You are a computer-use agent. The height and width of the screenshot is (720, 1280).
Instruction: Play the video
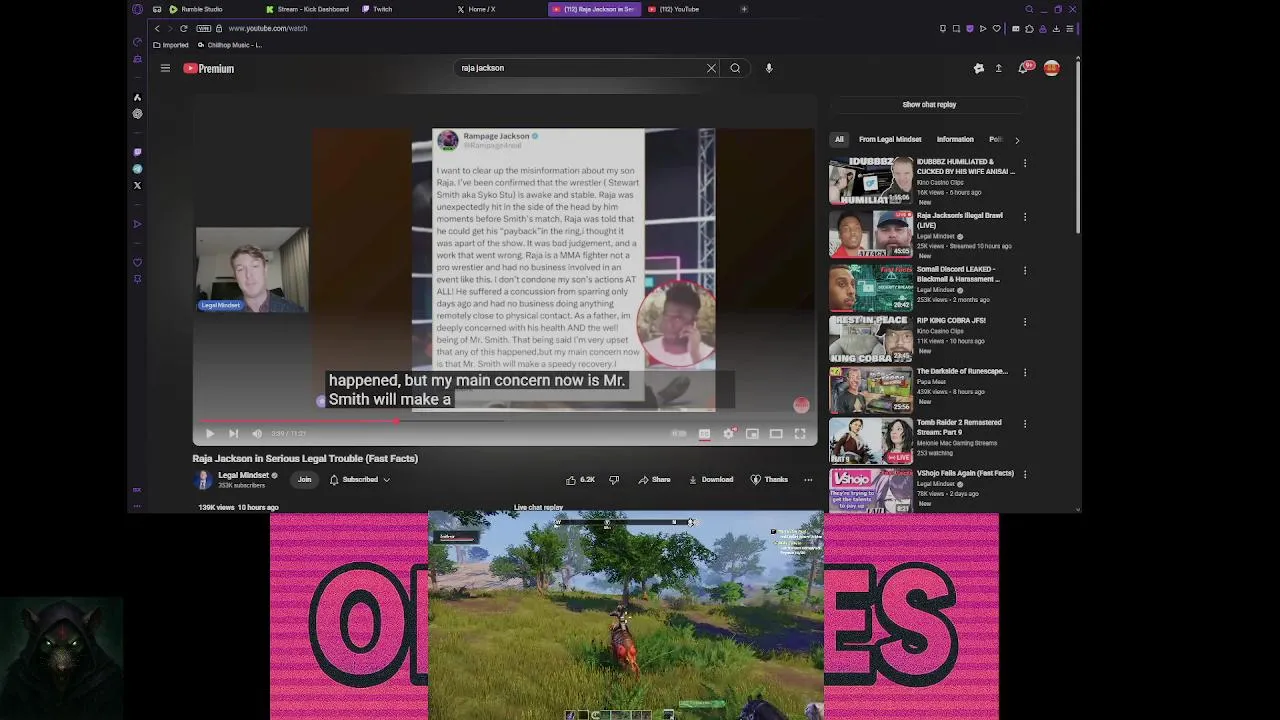pos(210,433)
